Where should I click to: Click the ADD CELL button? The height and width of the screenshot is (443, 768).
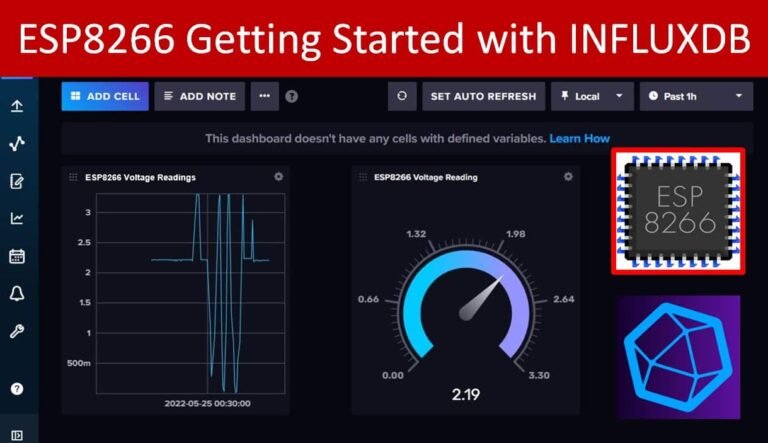[x=105, y=97]
